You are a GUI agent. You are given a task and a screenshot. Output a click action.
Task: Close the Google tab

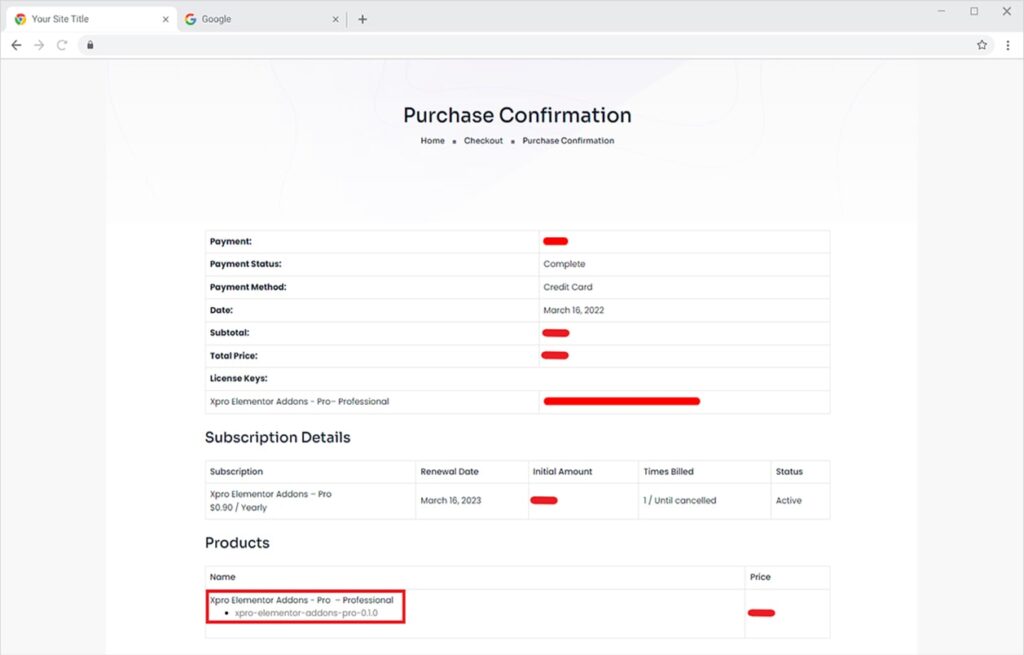pyautogui.click(x=336, y=19)
